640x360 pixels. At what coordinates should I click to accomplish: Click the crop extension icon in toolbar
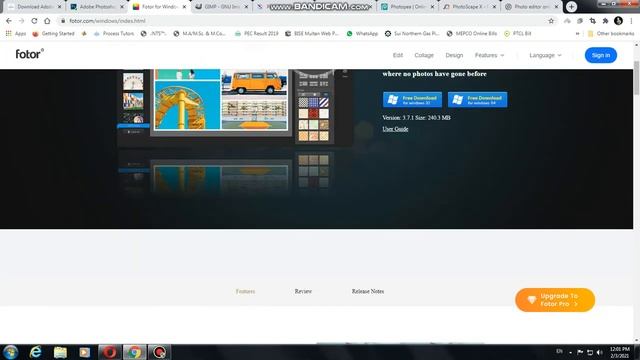[593, 21]
